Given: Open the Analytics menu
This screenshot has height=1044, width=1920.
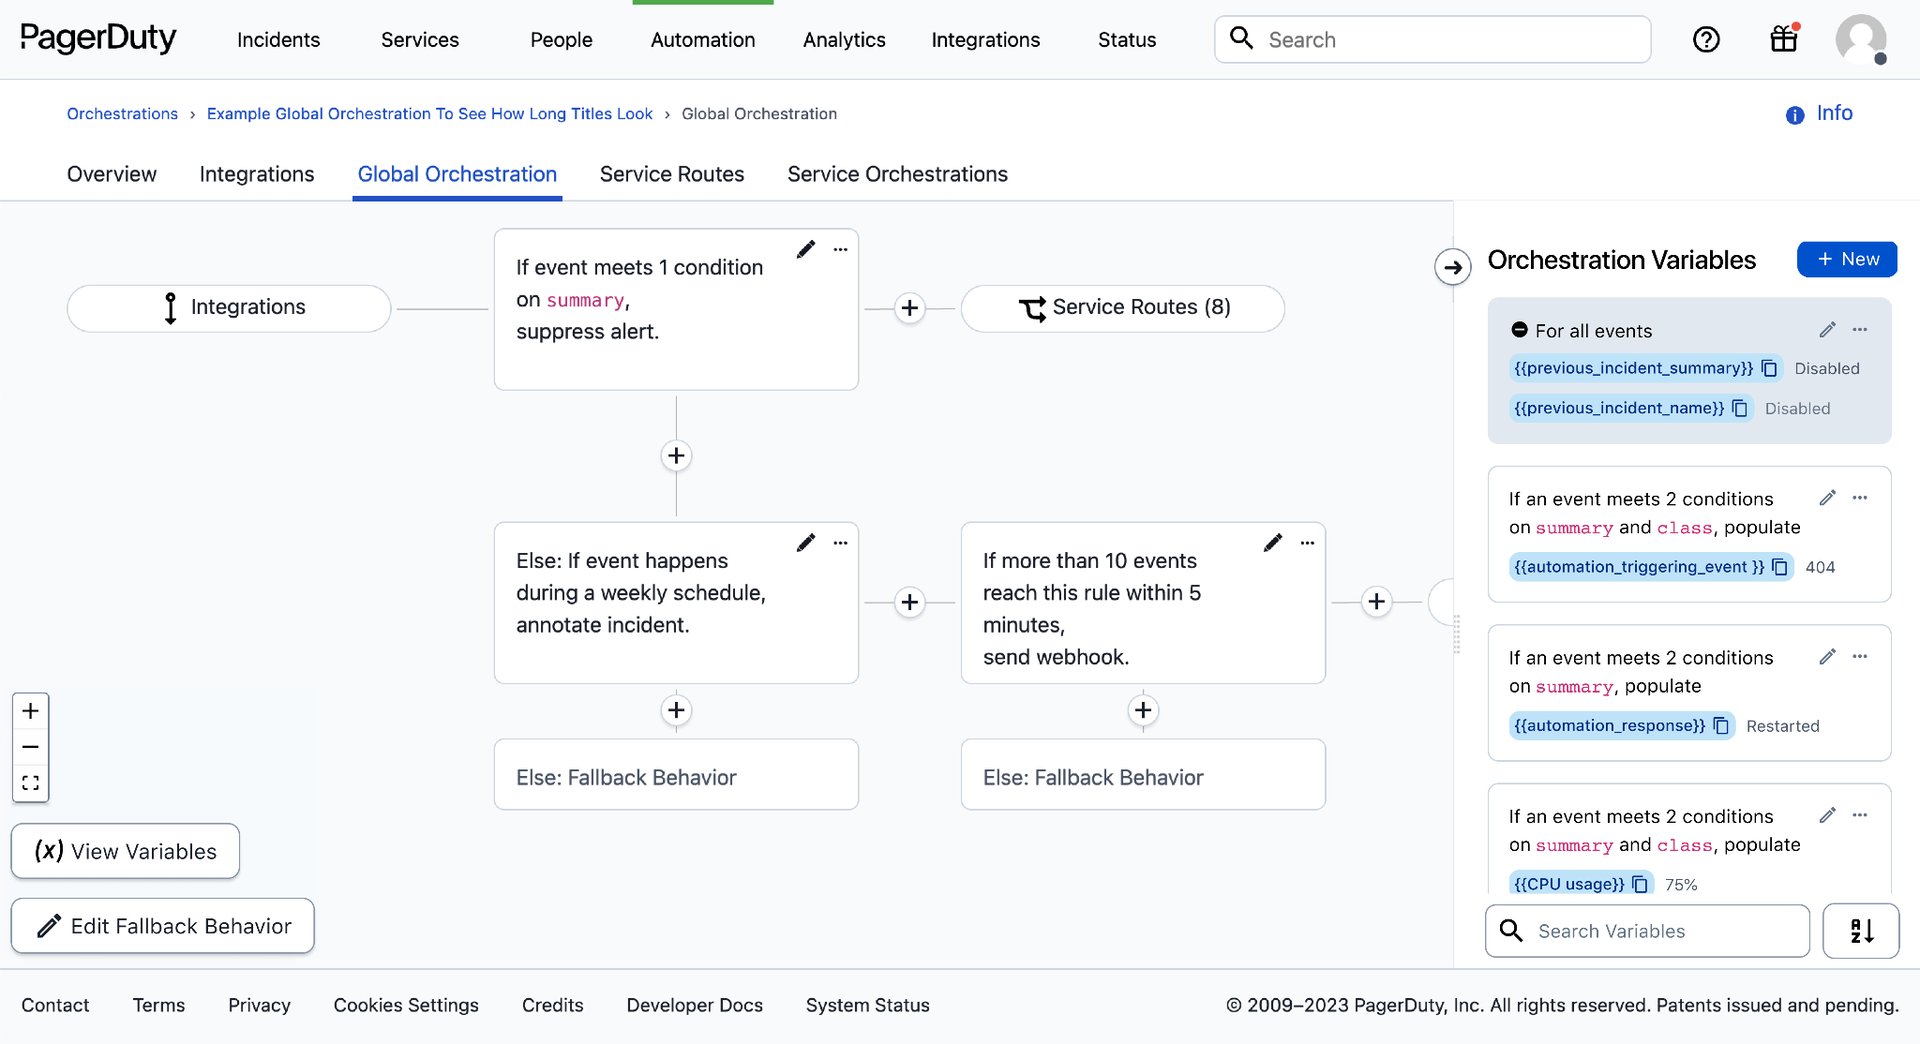Looking at the screenshot, I should 843,40.
